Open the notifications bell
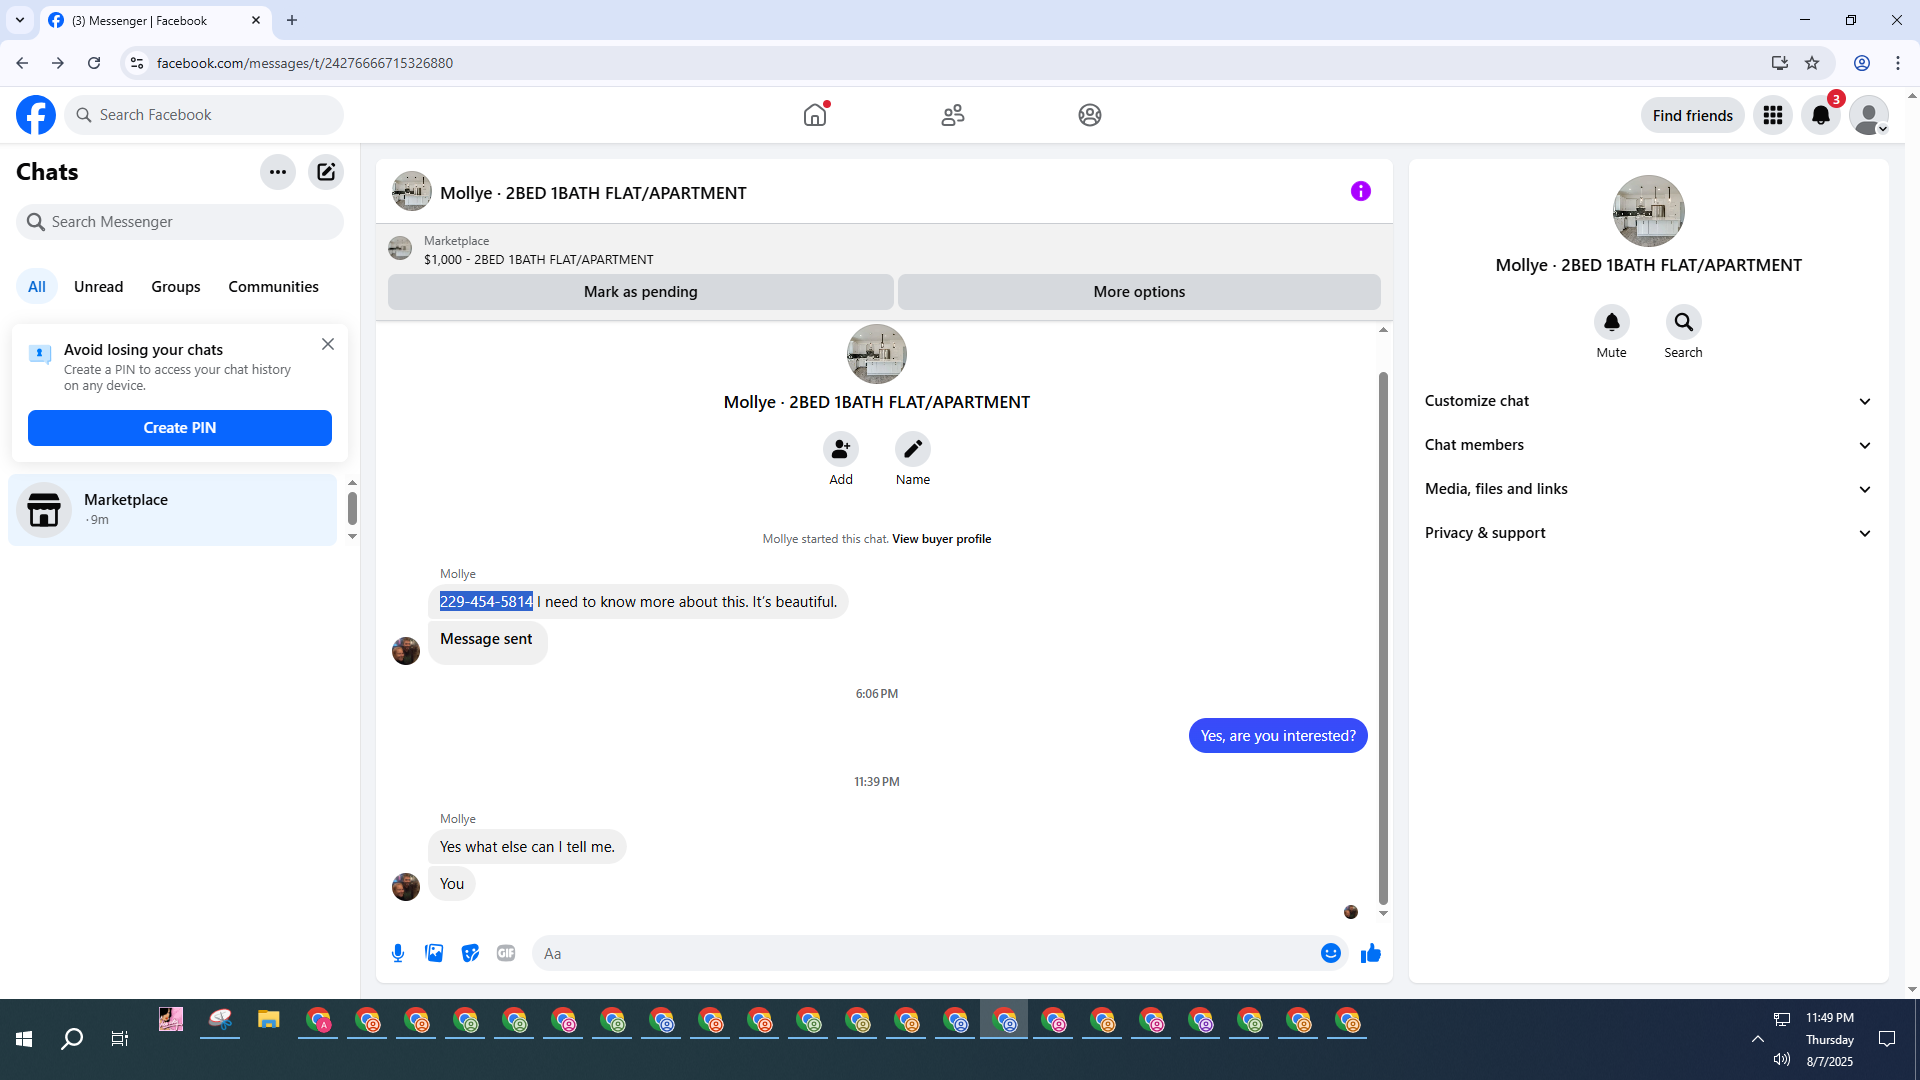Viewport: 1920px width, 1080px height. point(1820,115)
